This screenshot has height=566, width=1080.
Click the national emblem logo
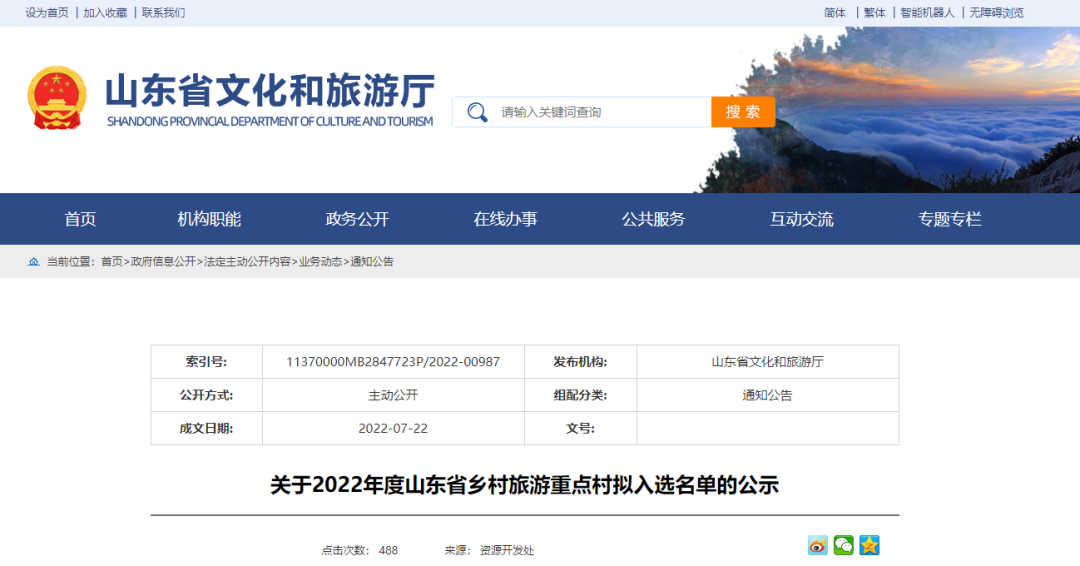pos(57,98)
